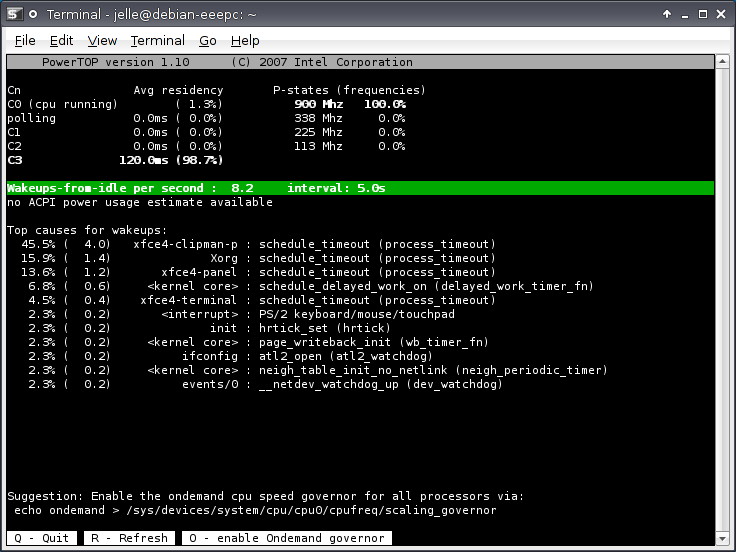Close the Terminal window
This screenshot has height=552, width=736.
(x=721, y=14)
